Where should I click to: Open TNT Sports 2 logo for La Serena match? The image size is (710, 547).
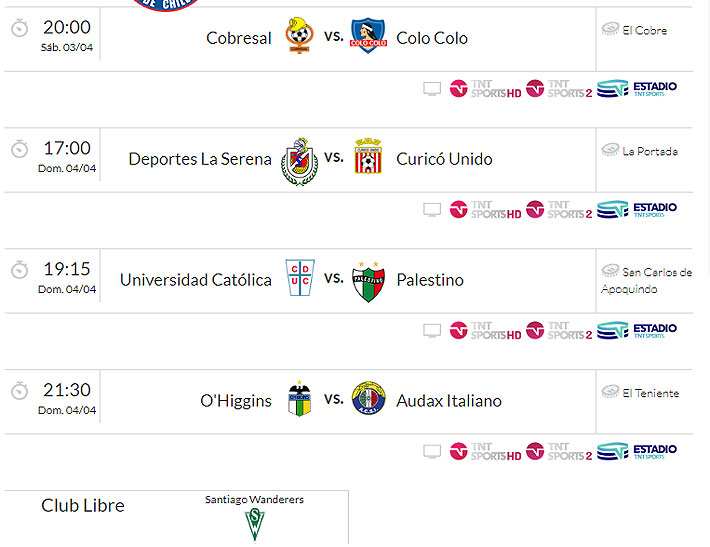(x=559, y=210)
